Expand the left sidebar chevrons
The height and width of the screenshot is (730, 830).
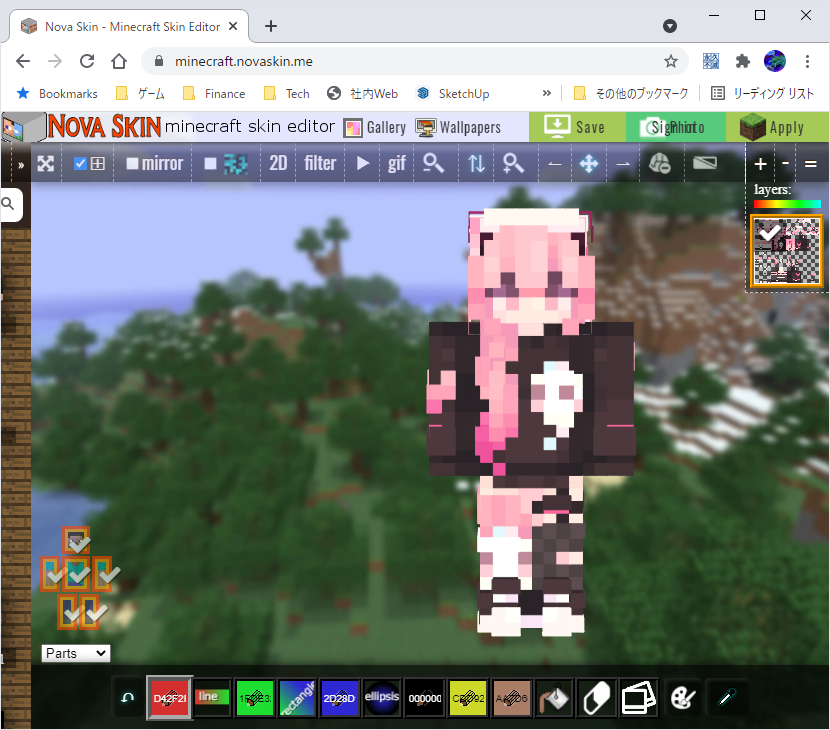pyautogui.click(x=21, y=165)
